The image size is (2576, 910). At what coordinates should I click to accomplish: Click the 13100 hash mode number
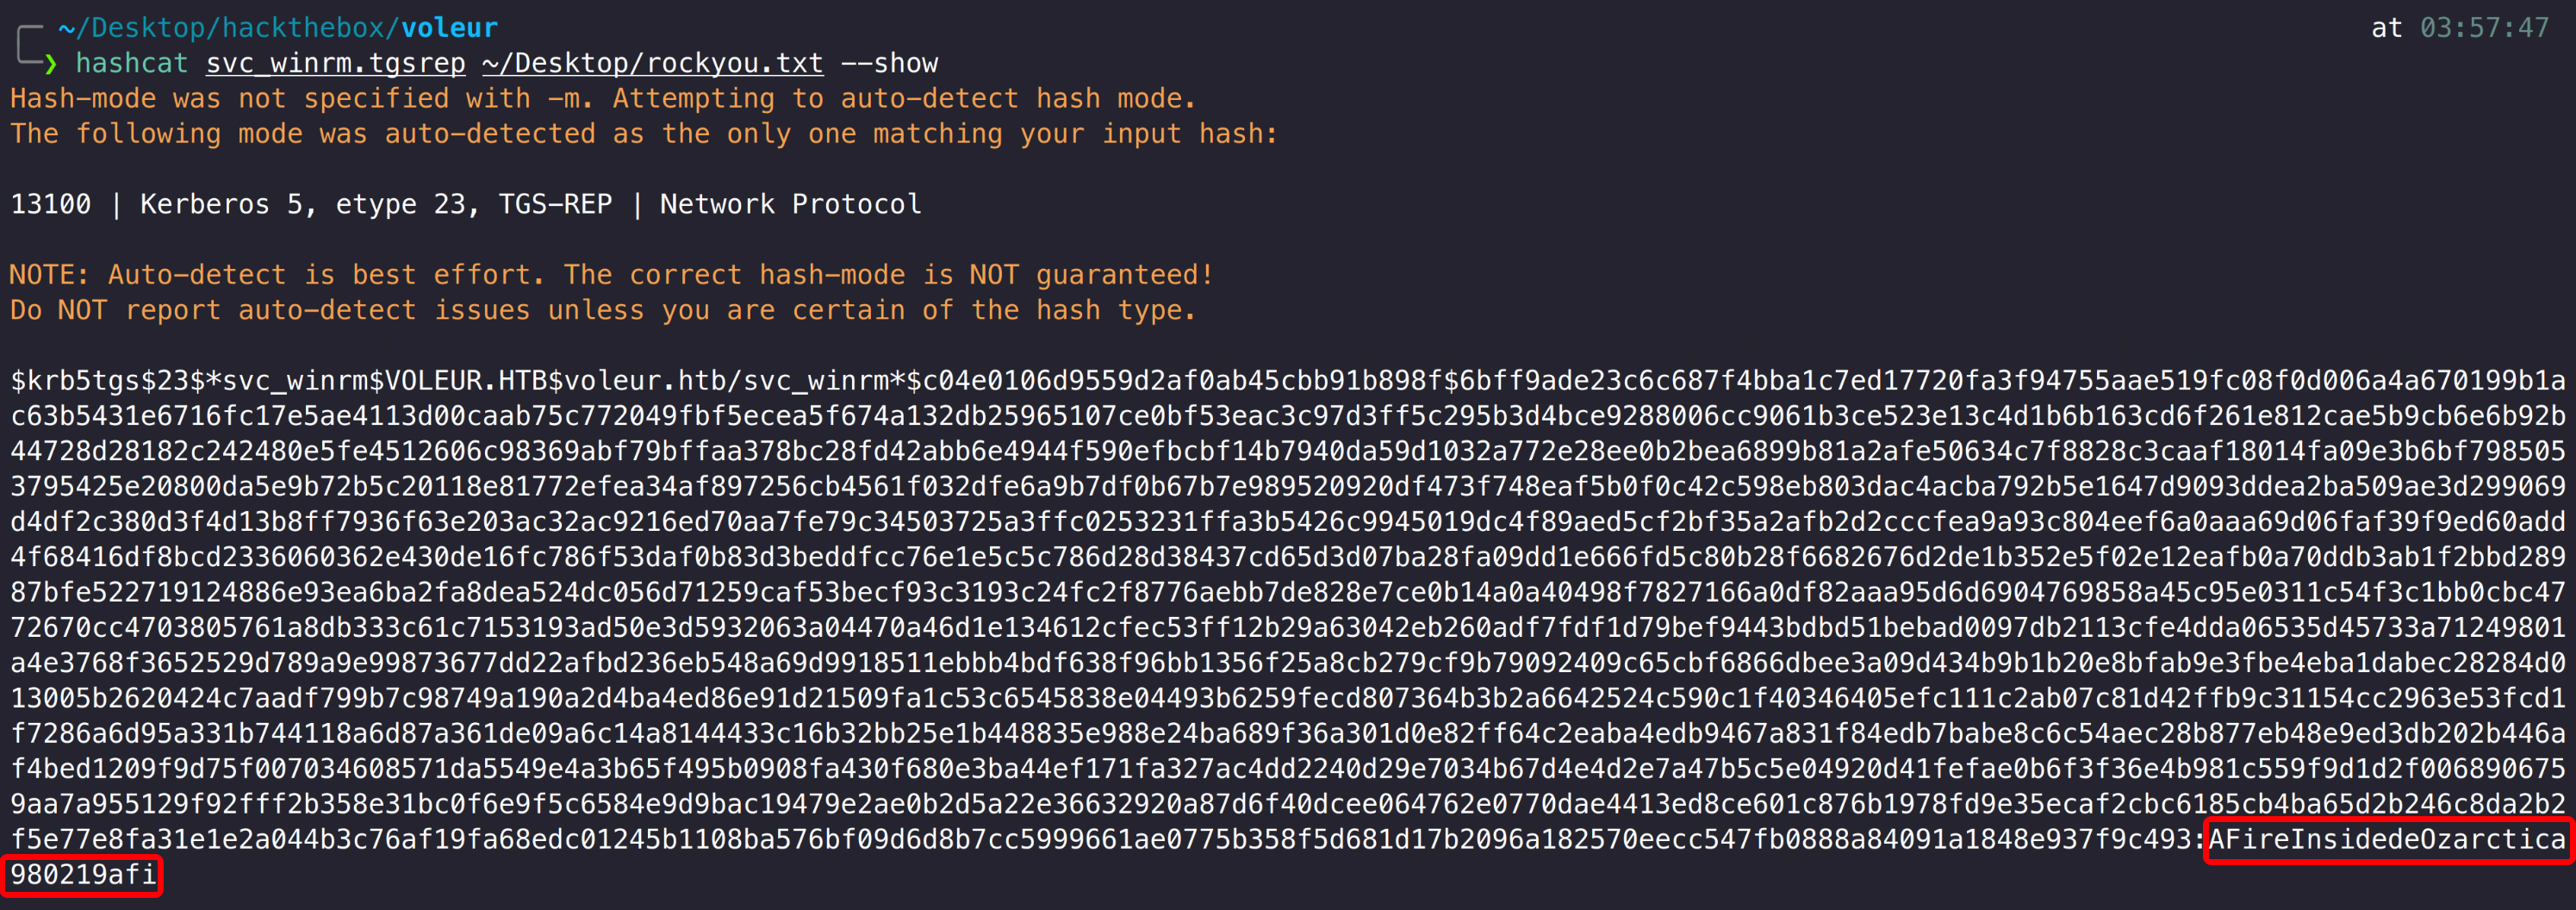(x=50, y=205)
